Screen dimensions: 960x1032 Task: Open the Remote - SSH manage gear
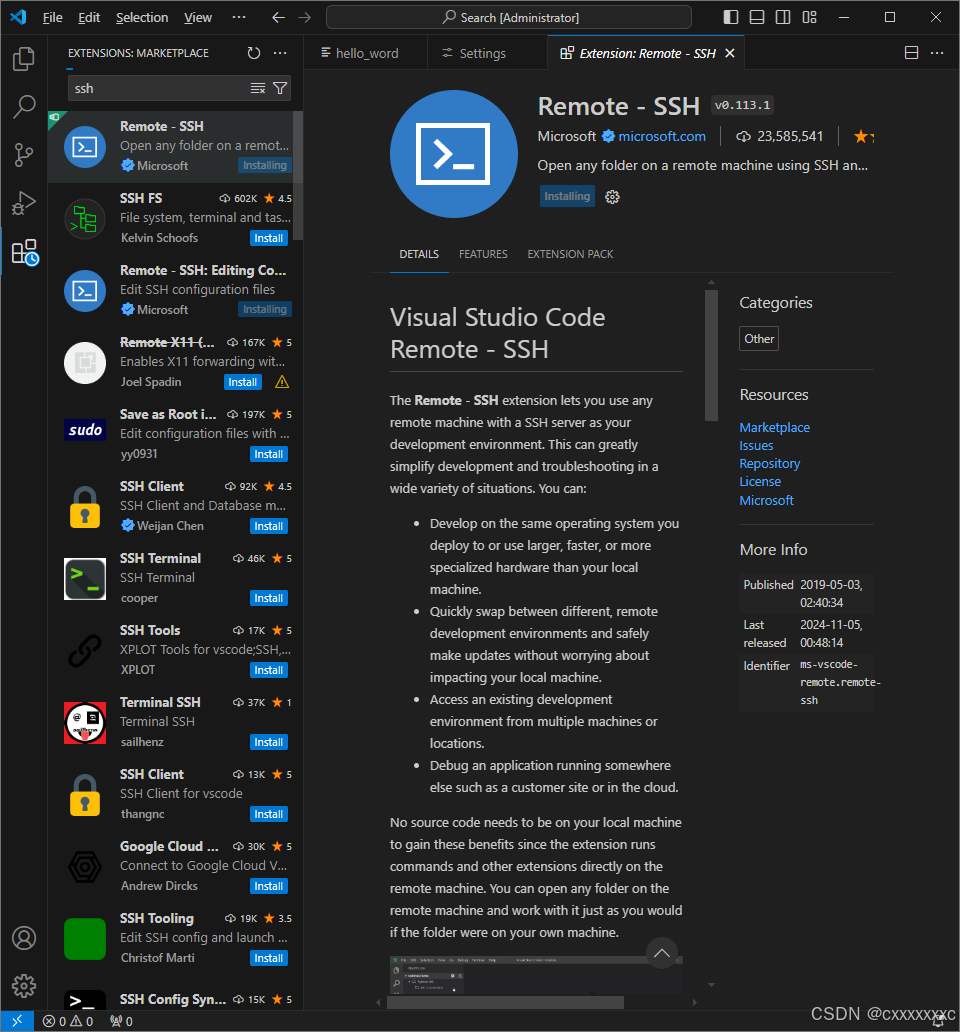[x=612, y=197]
